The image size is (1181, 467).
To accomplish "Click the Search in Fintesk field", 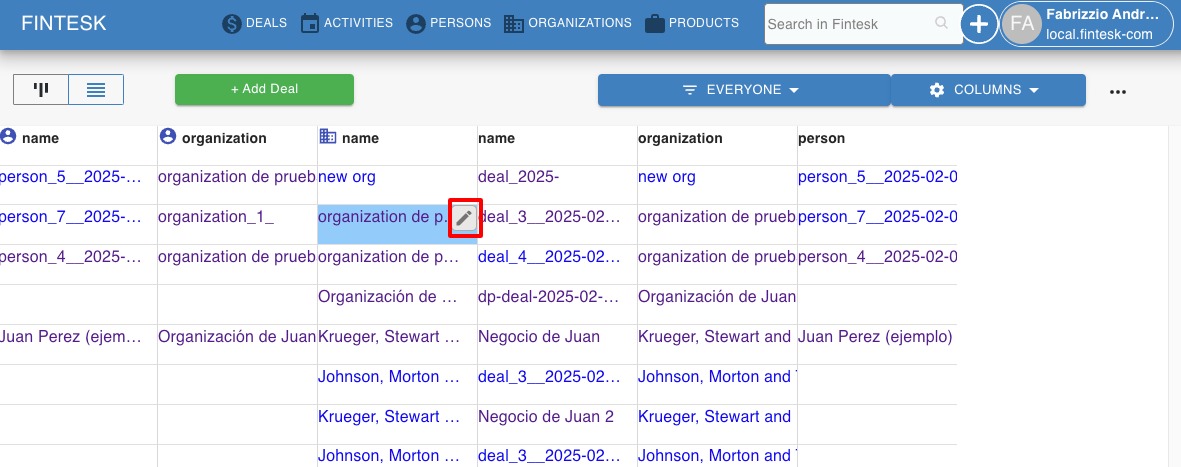I will point(848,23).
